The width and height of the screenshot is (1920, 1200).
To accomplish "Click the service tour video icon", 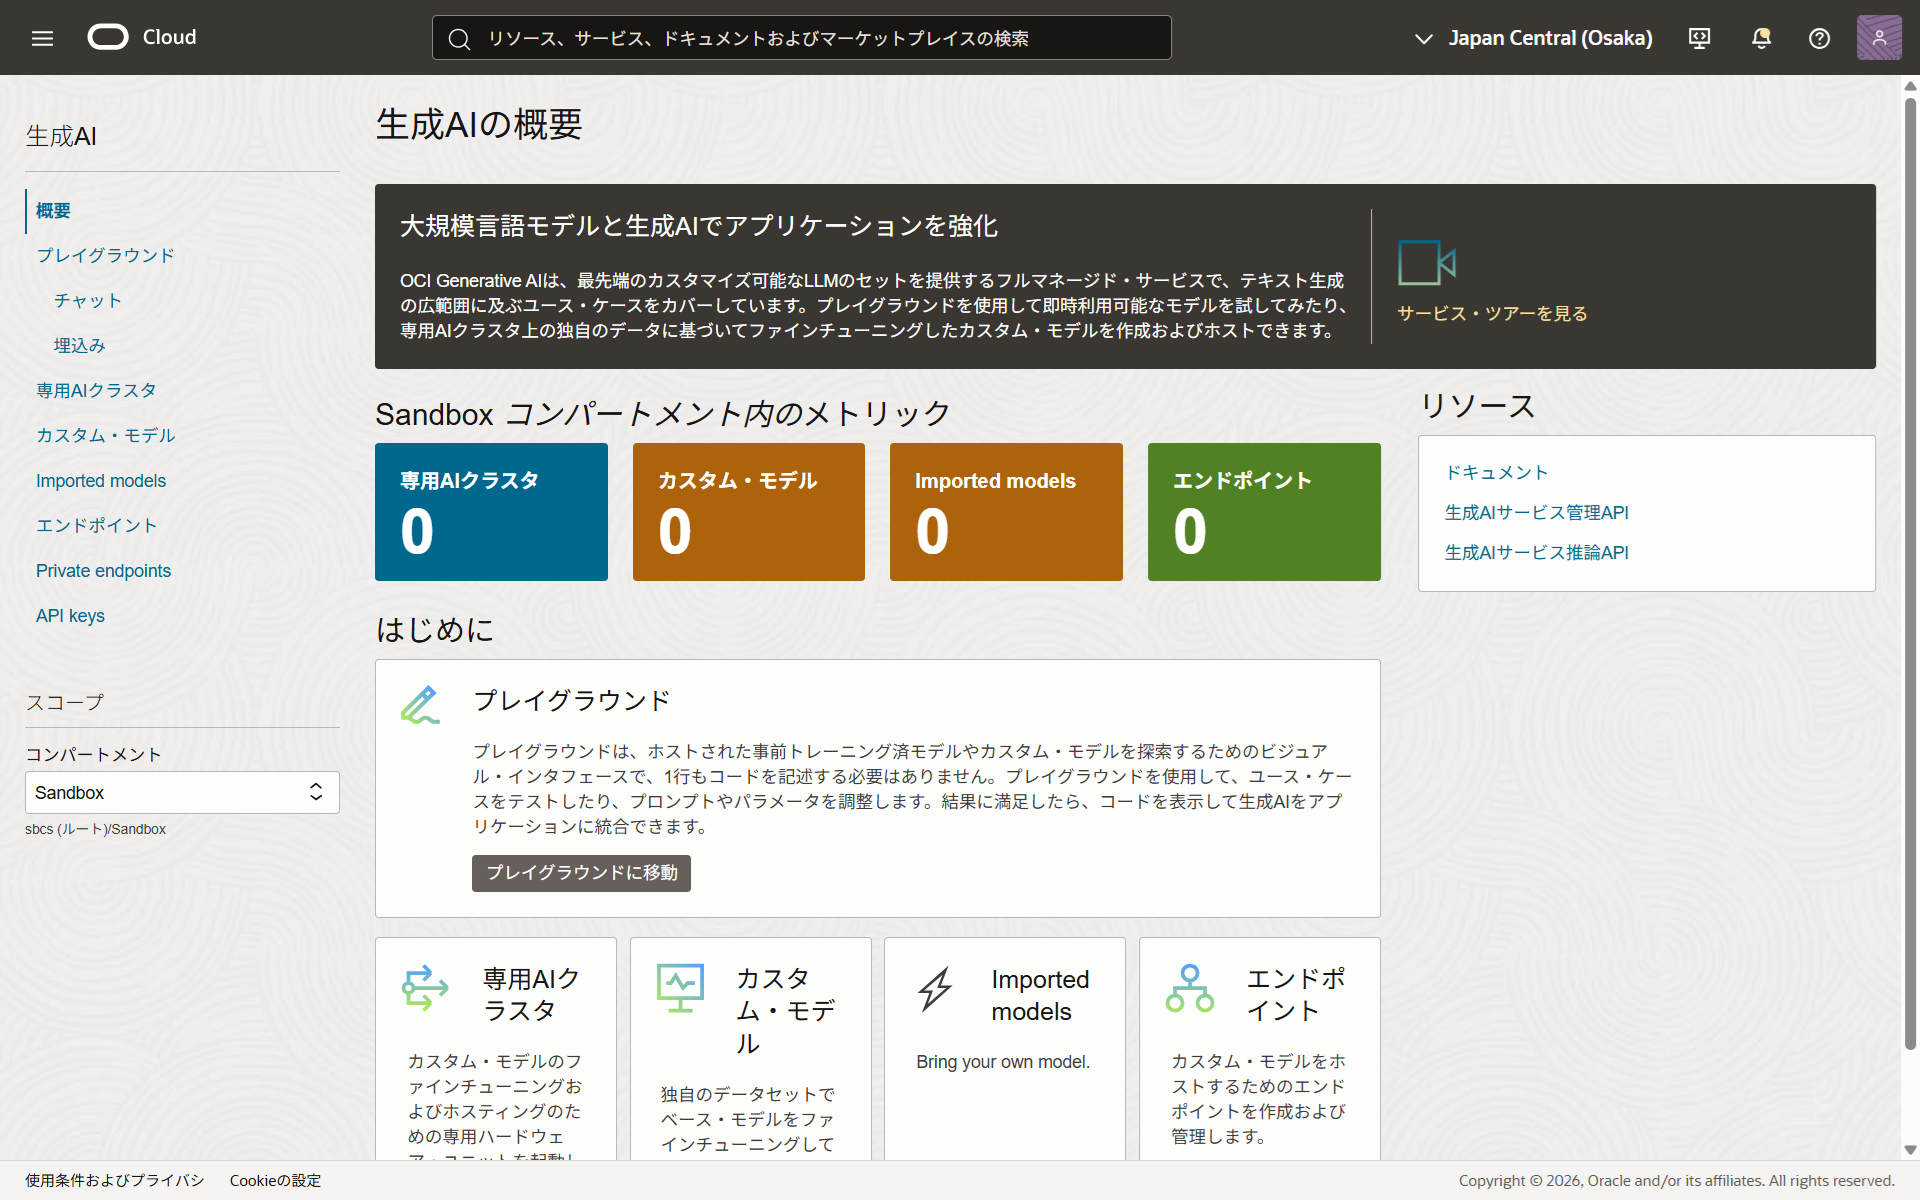I will click(x=1426, y=263).
